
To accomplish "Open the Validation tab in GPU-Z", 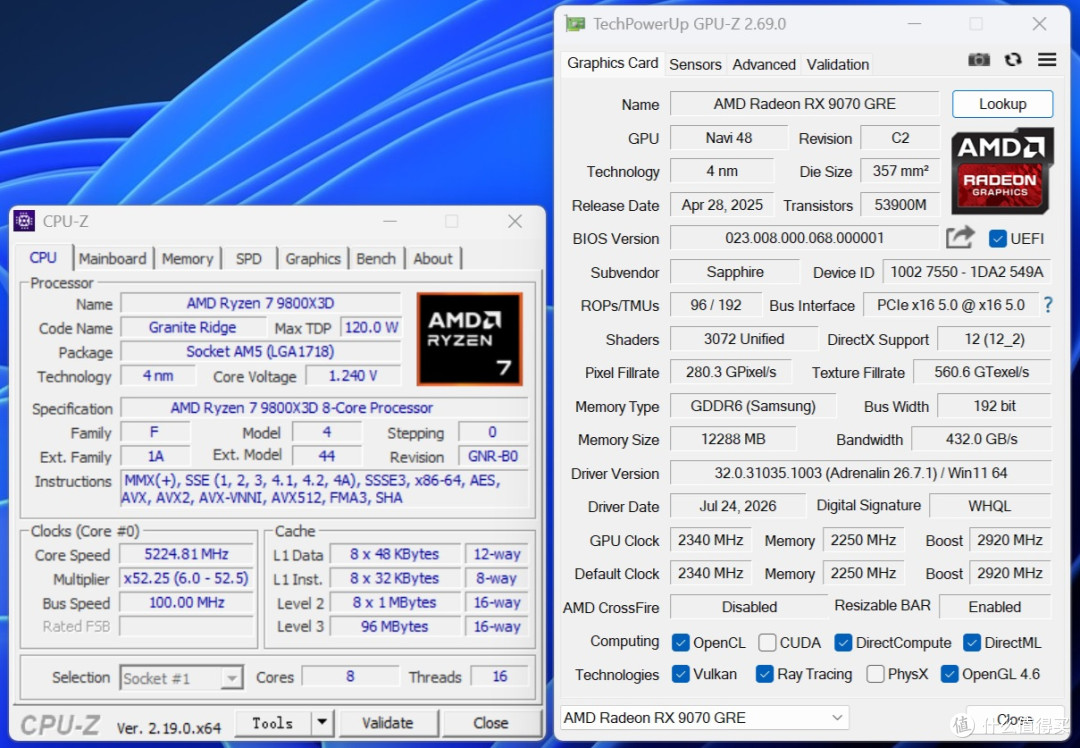I will click(x=838, y=65).
